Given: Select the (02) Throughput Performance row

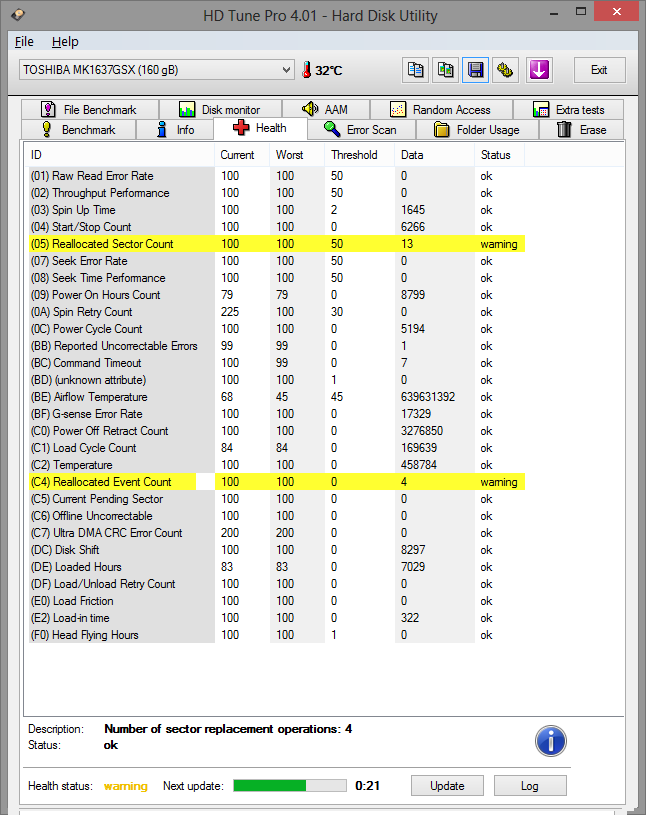Looking at the screenshot, I should click(x=276, y=193).
